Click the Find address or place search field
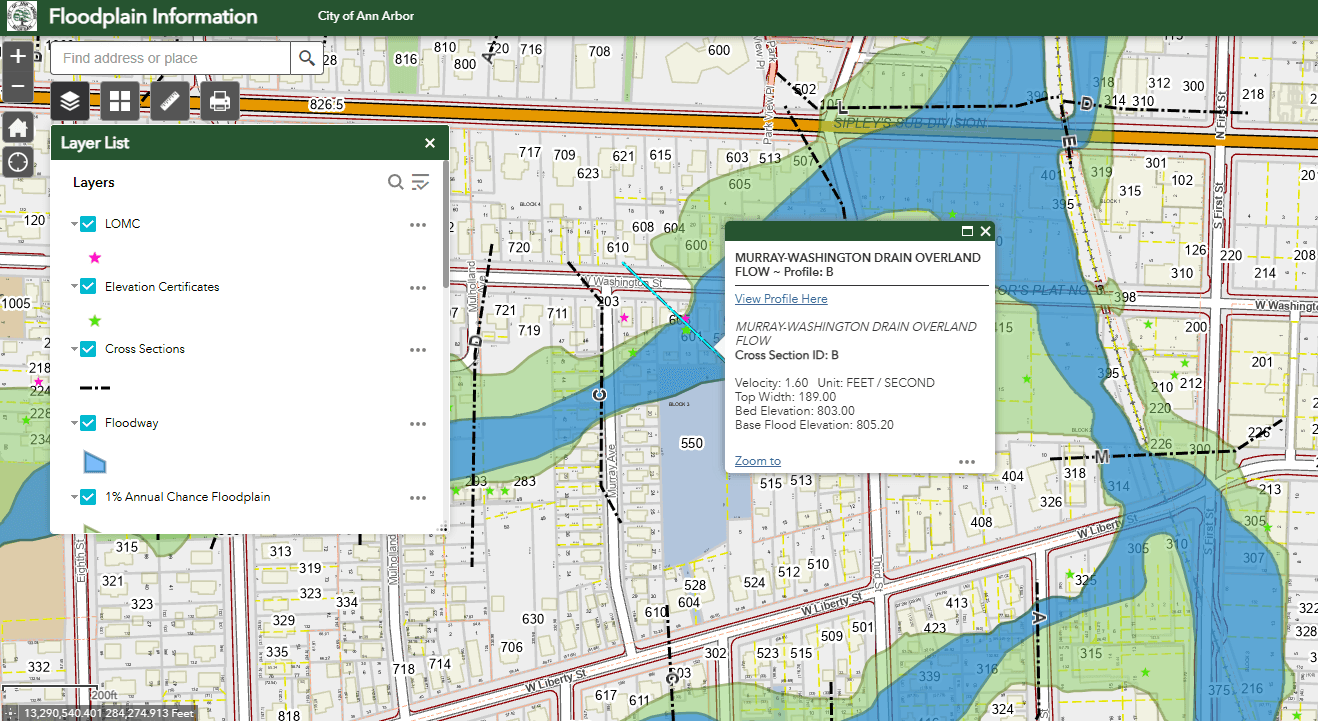 tap(170, 58)
